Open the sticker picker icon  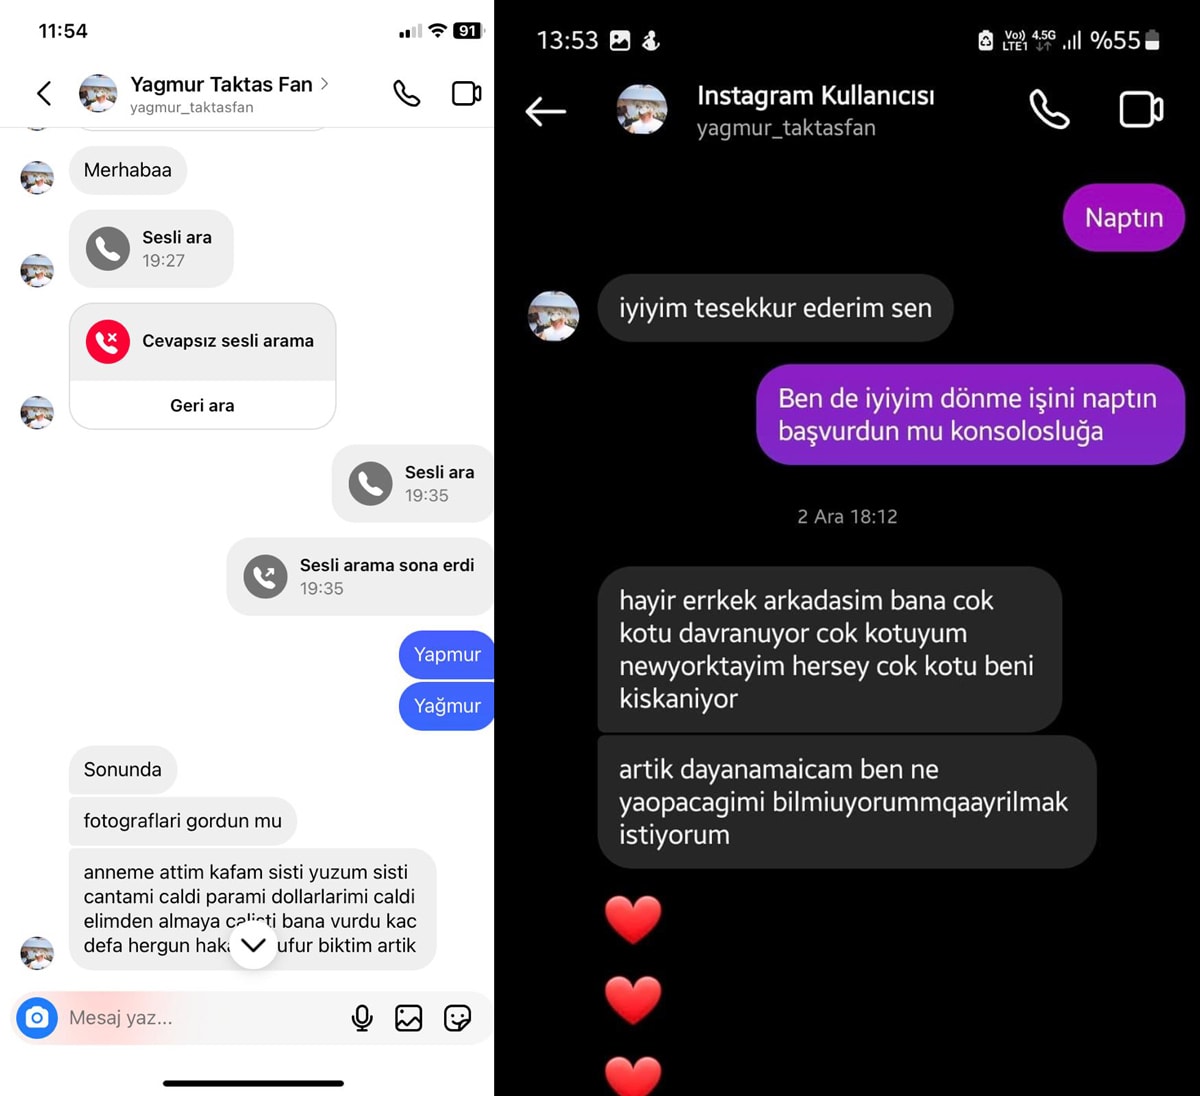click(x=457, y=1018)
